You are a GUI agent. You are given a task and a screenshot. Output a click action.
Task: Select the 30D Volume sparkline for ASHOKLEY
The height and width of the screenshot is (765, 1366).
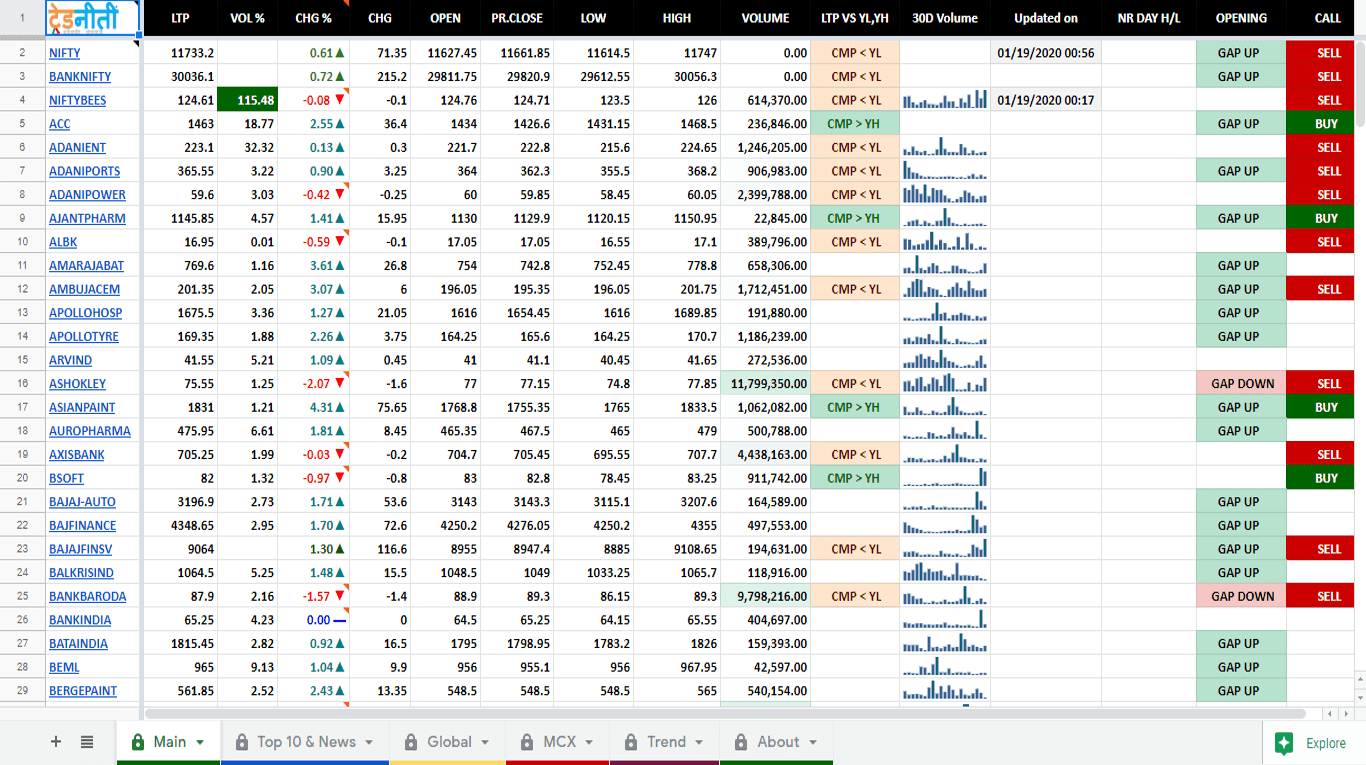(x=944, y=384)
